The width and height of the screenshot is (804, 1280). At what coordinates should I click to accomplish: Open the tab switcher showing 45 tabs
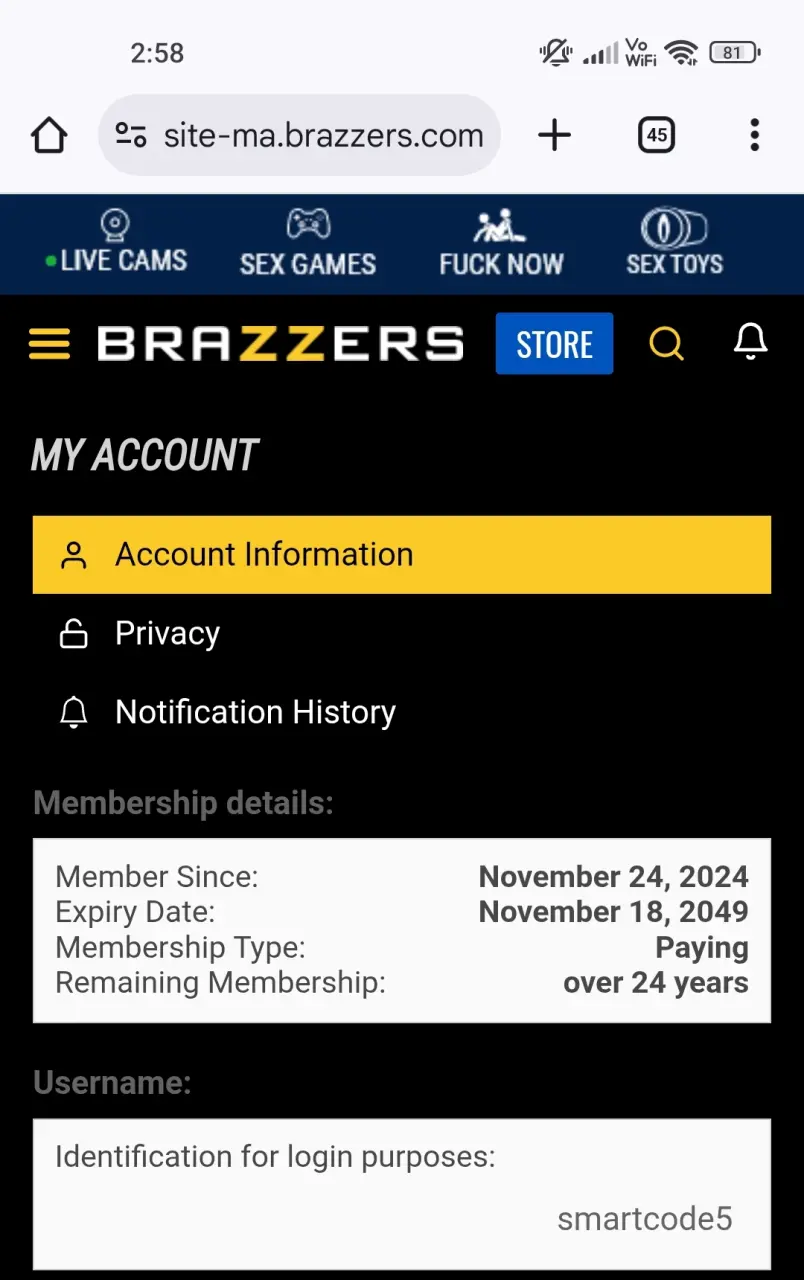657,135
